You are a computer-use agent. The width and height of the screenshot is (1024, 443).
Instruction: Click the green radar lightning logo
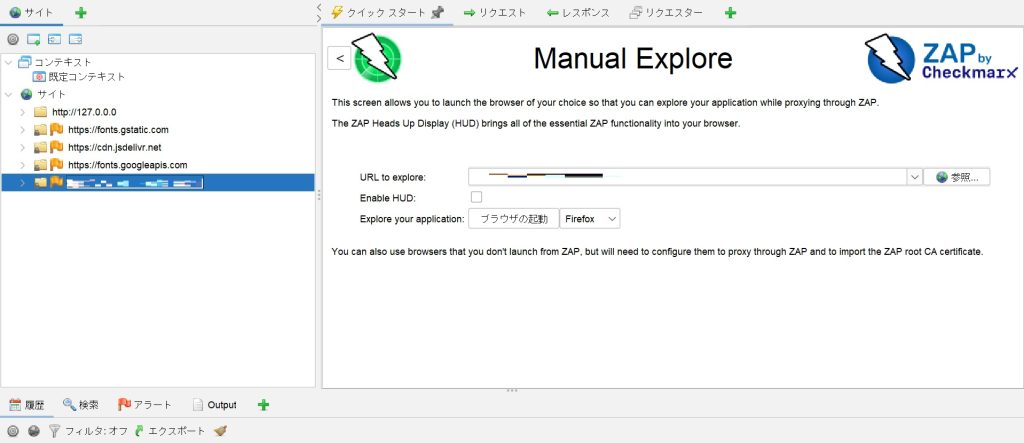(377, 57)
